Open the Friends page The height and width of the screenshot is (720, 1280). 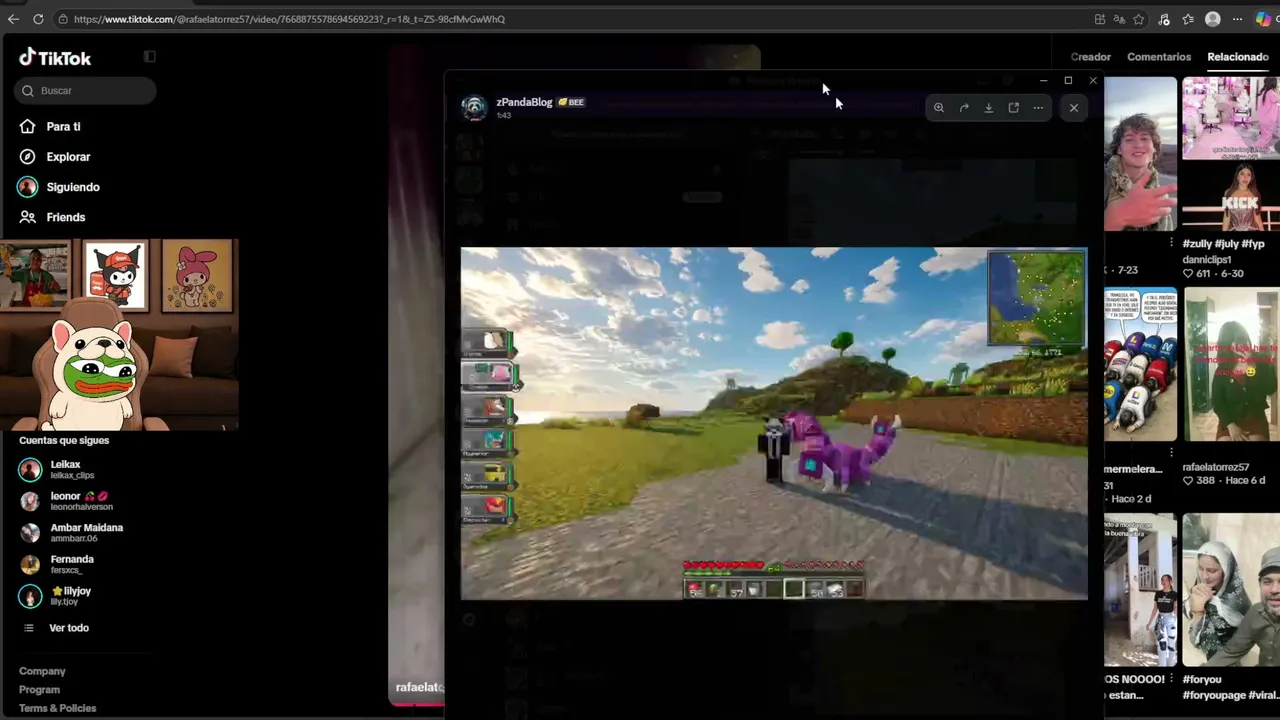coord(66,217)
